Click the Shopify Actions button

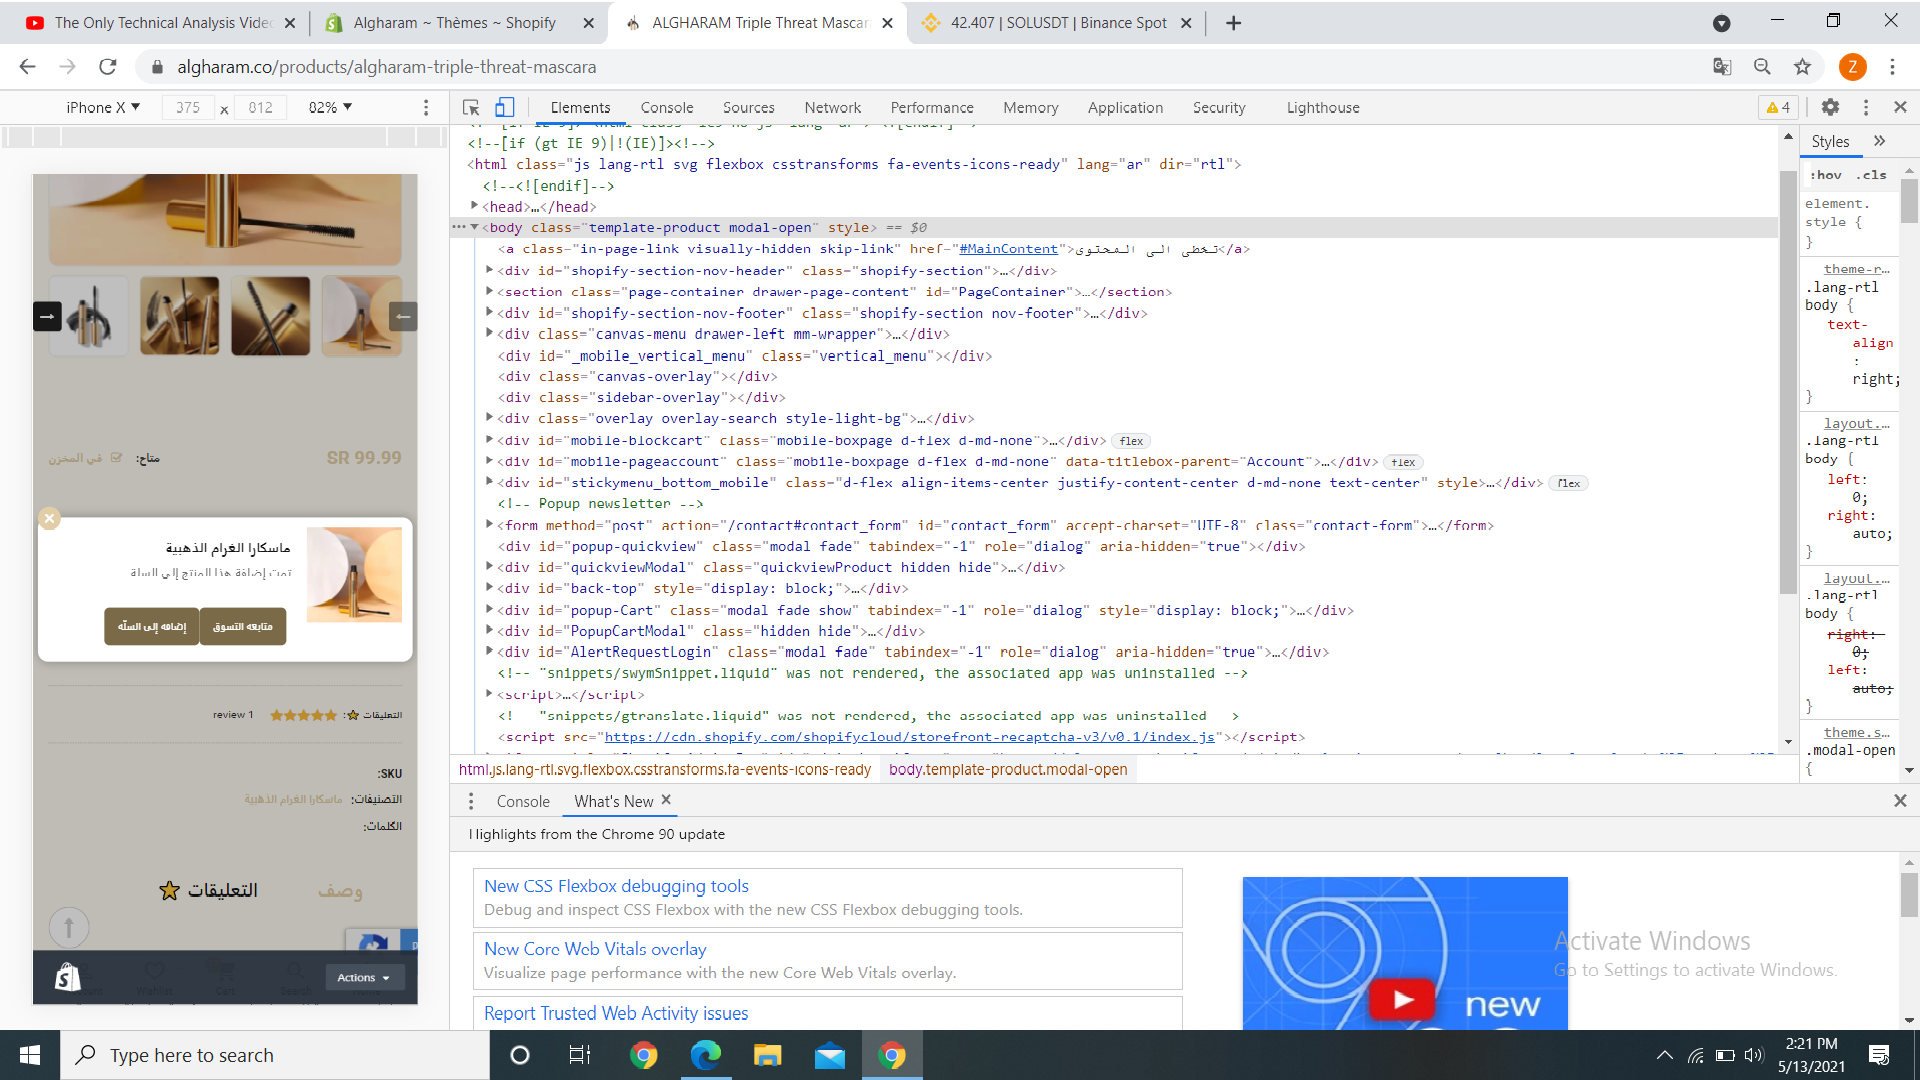coord(364,977)
